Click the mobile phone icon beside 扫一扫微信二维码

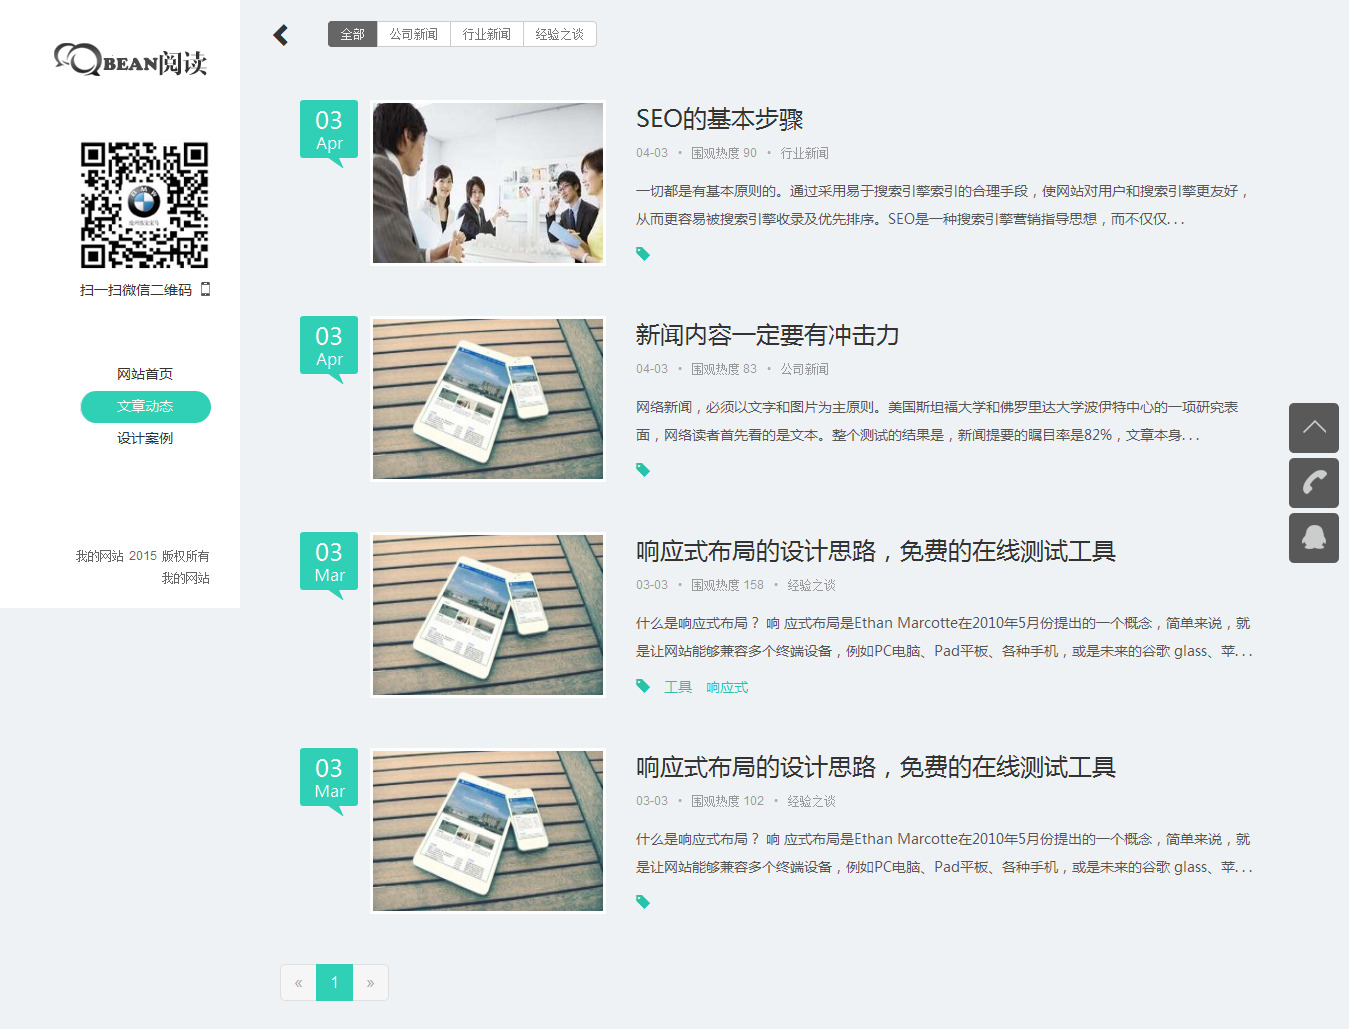pyautogui.click(x=206, y=290)
